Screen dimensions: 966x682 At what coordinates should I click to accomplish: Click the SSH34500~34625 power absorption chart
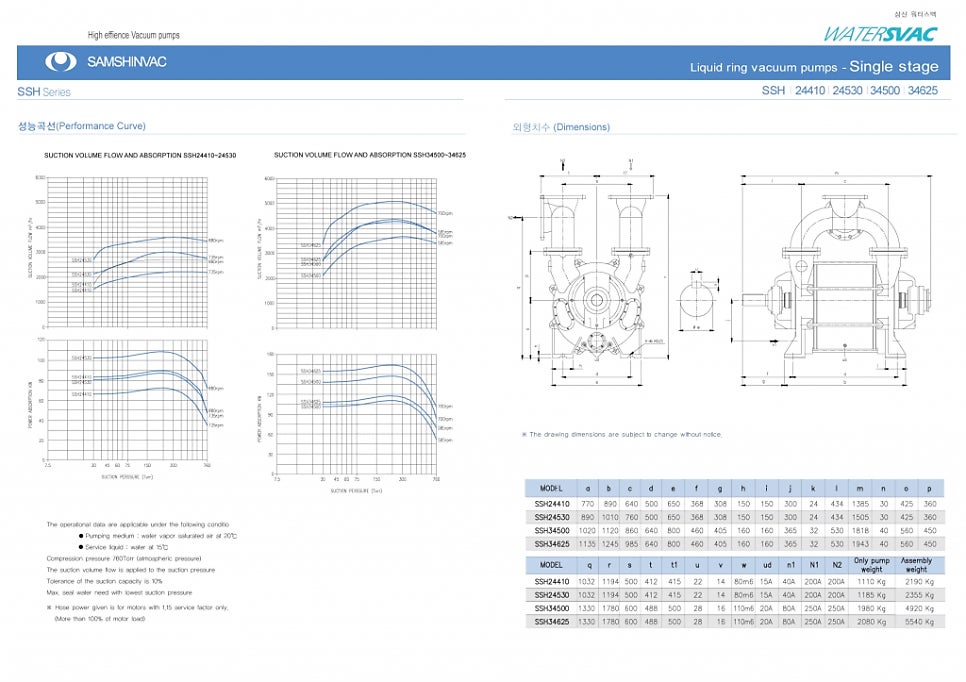coord(357,415)
